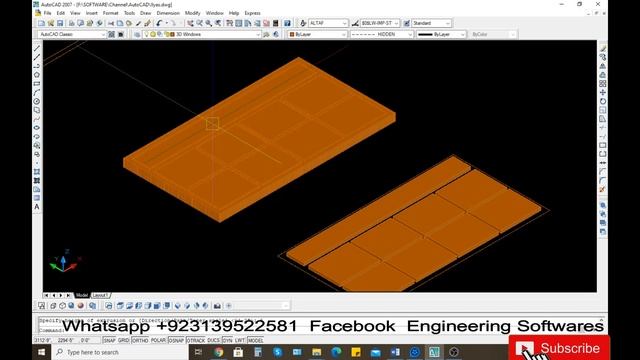Toggle LWT lineweight display in status bar
640x360 pixels.
click(240, 340)
